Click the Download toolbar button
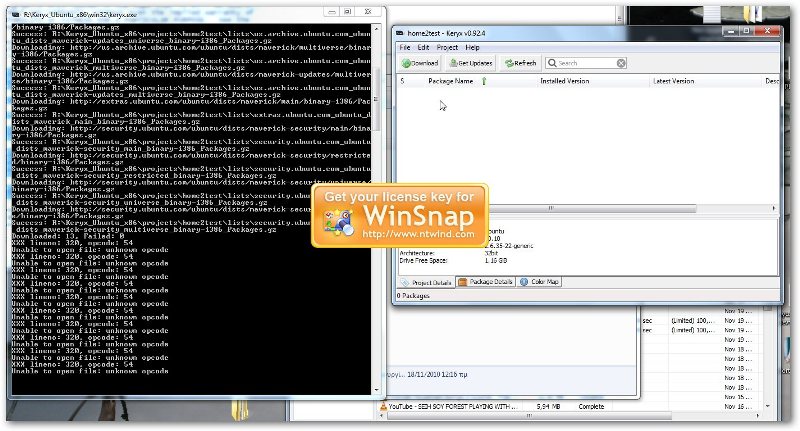Image resolution: width=800 pixels, height=431 pixels. [x=420, y=63]
